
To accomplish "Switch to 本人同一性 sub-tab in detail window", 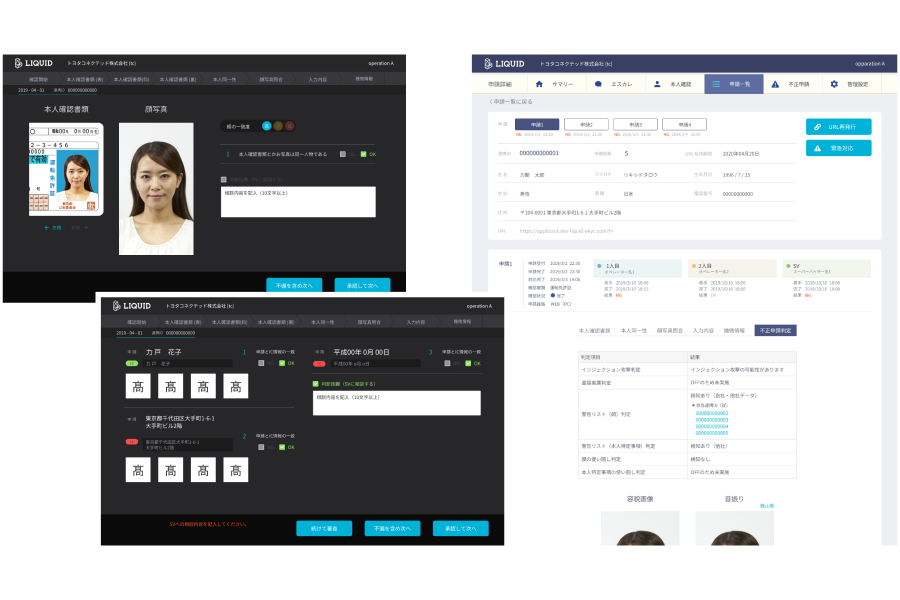I will pos(634,331).
